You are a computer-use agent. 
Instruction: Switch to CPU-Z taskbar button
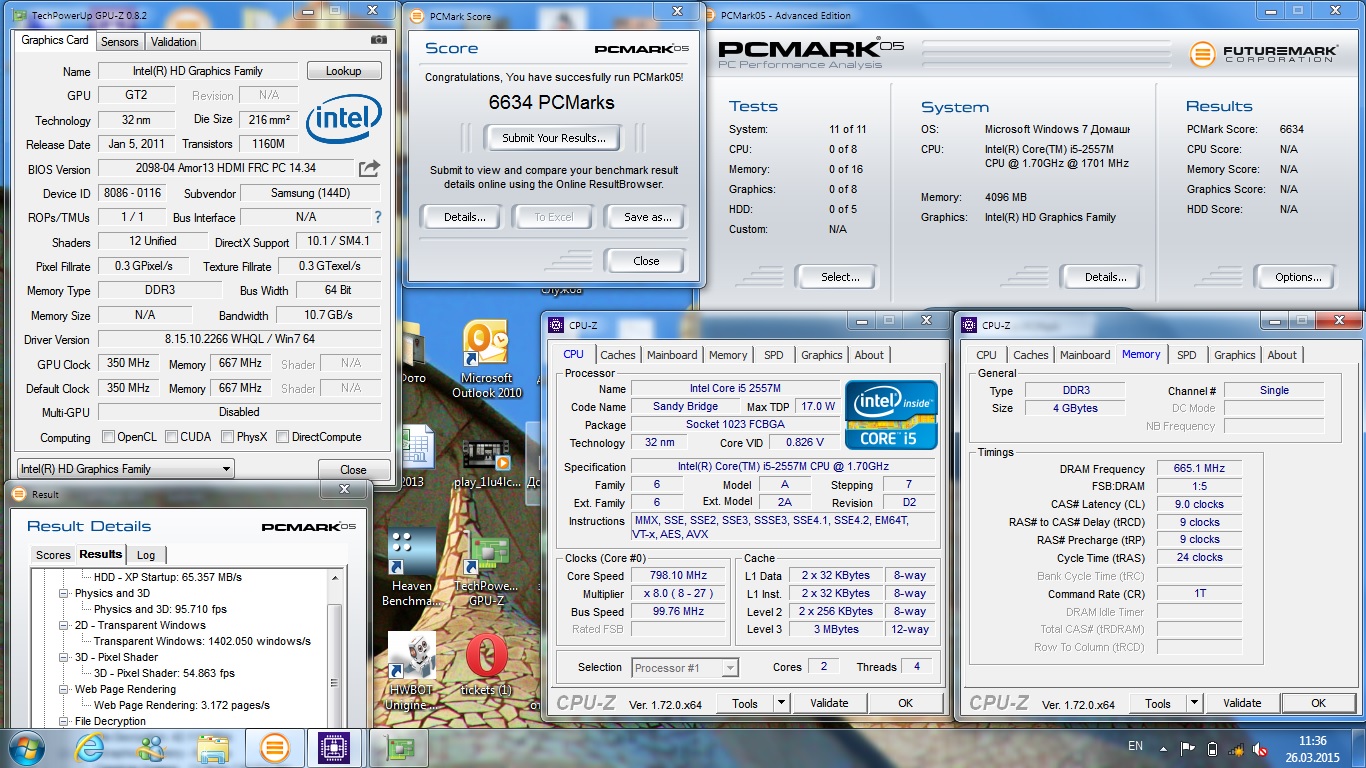[x=333, y=748]
